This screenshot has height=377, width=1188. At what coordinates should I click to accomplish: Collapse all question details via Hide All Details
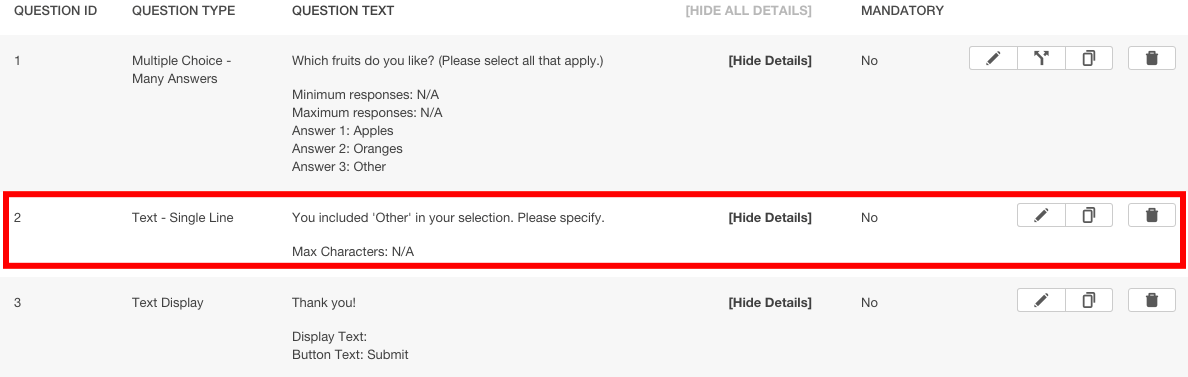click(x=748, y=11)
